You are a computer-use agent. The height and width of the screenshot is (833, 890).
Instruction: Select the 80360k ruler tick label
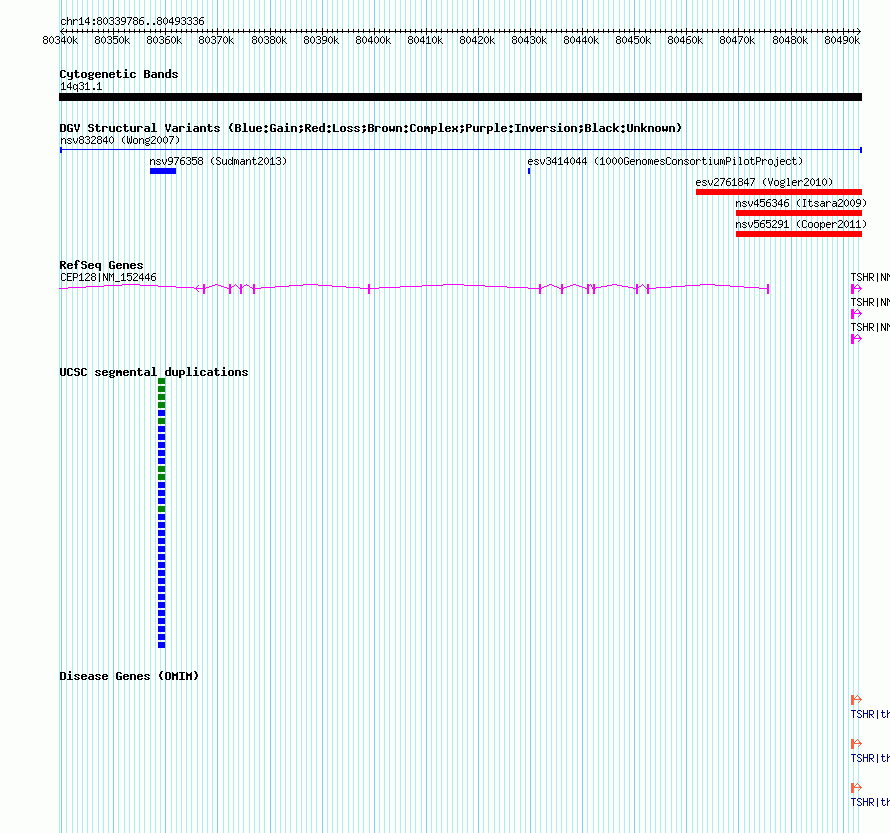click(164, 40)
